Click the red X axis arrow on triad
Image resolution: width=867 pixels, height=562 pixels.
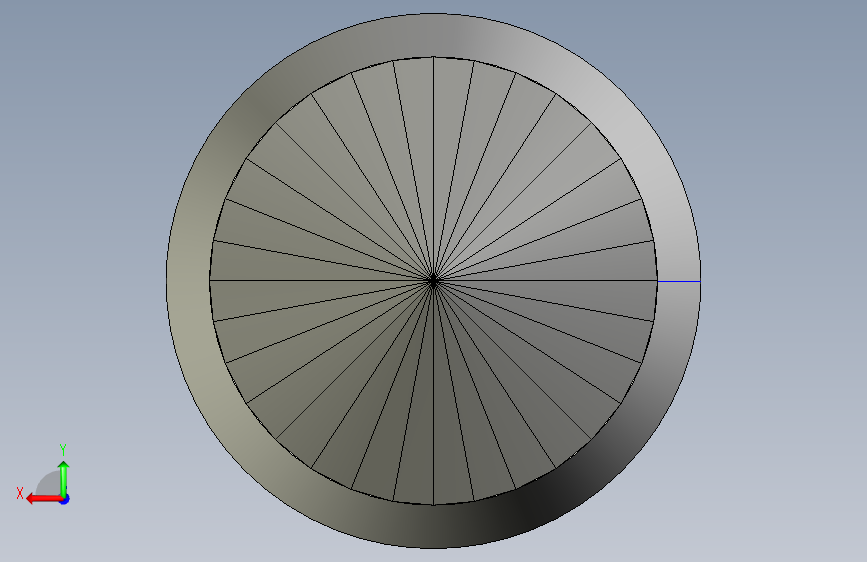click(x=43, y=499)
